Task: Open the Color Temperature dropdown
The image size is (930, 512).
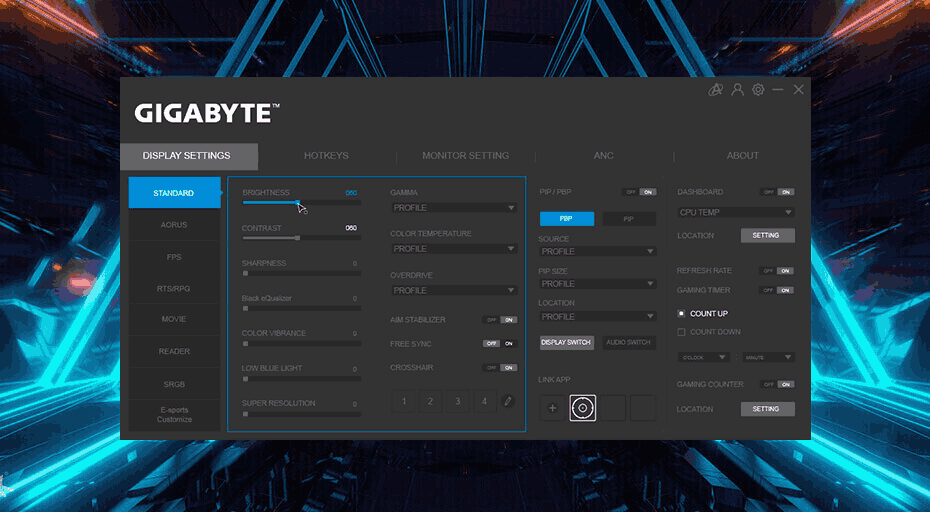Action: [x=453, y=249]
